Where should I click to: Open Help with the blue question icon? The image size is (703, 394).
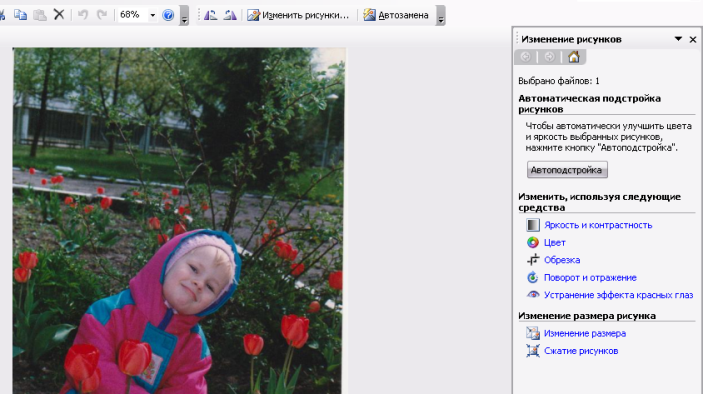[168, 15]
